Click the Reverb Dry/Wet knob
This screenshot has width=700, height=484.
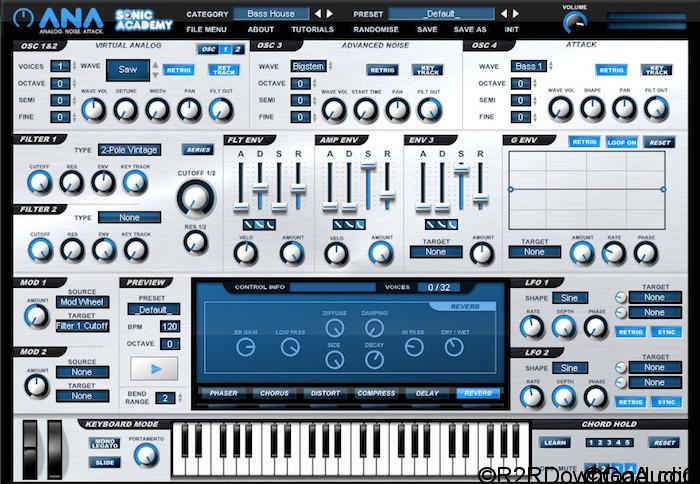click(454, 347)
